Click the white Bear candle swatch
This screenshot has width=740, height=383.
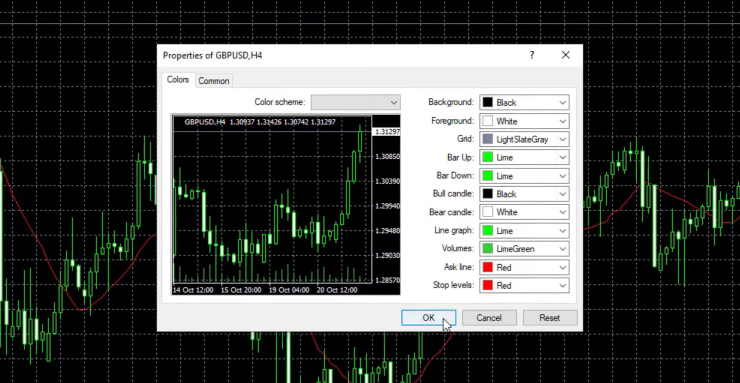point(488,212)
